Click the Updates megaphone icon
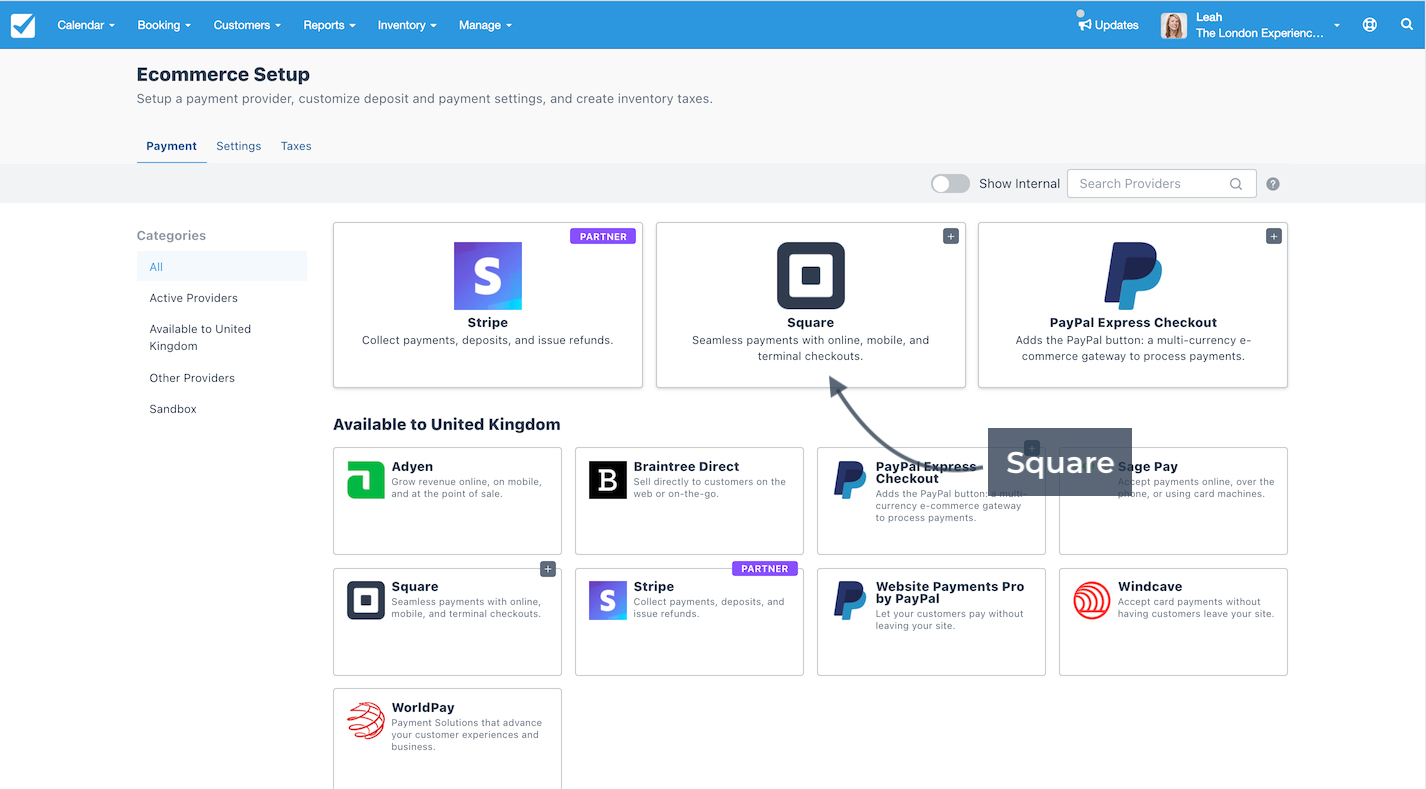 pyautogui.click(x=1084, y=25)
